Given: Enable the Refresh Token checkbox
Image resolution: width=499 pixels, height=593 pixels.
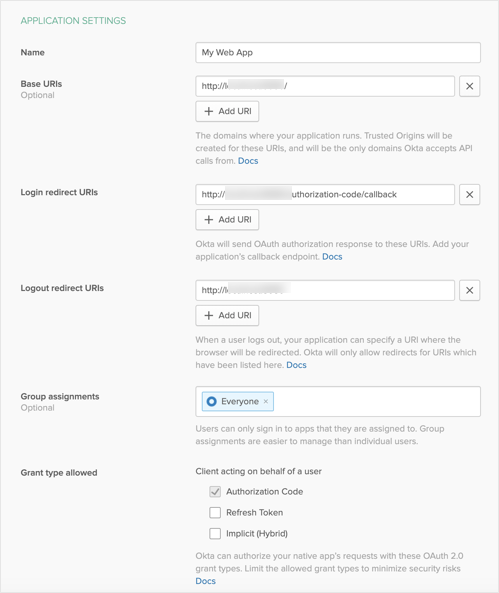Looking at the screenshot, I should (x=215, y=512).
